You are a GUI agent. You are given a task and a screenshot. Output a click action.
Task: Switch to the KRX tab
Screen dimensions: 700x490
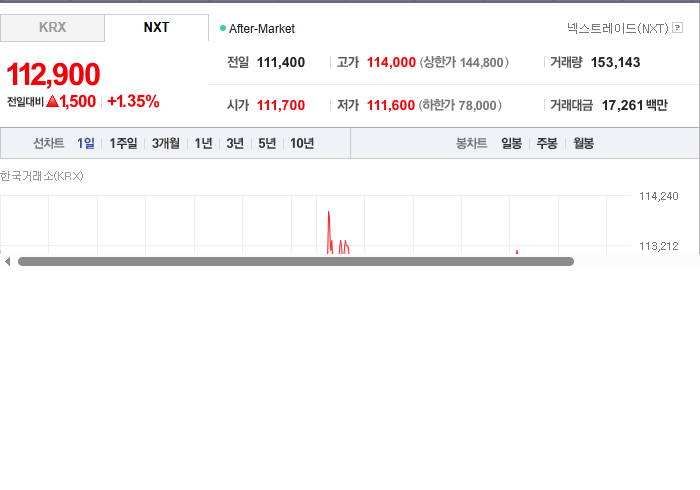52,28
